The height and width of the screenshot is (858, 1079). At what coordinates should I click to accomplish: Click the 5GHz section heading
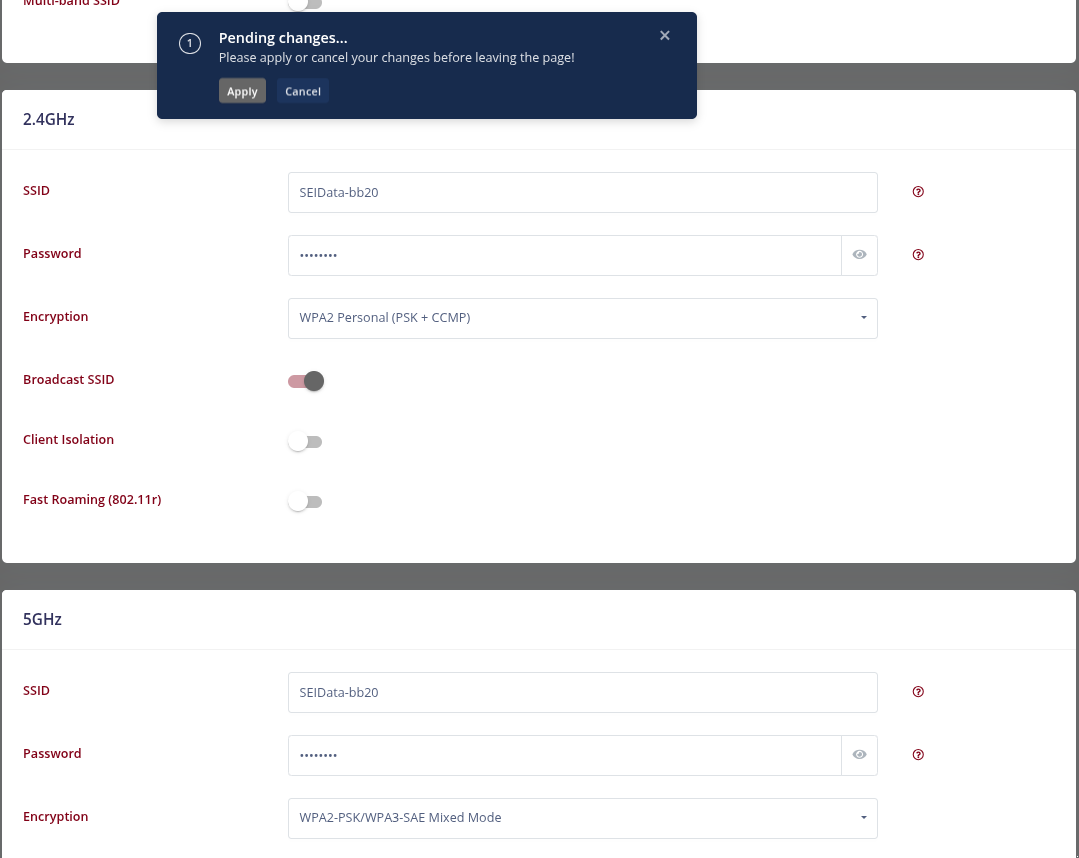(x=42, y=619)
